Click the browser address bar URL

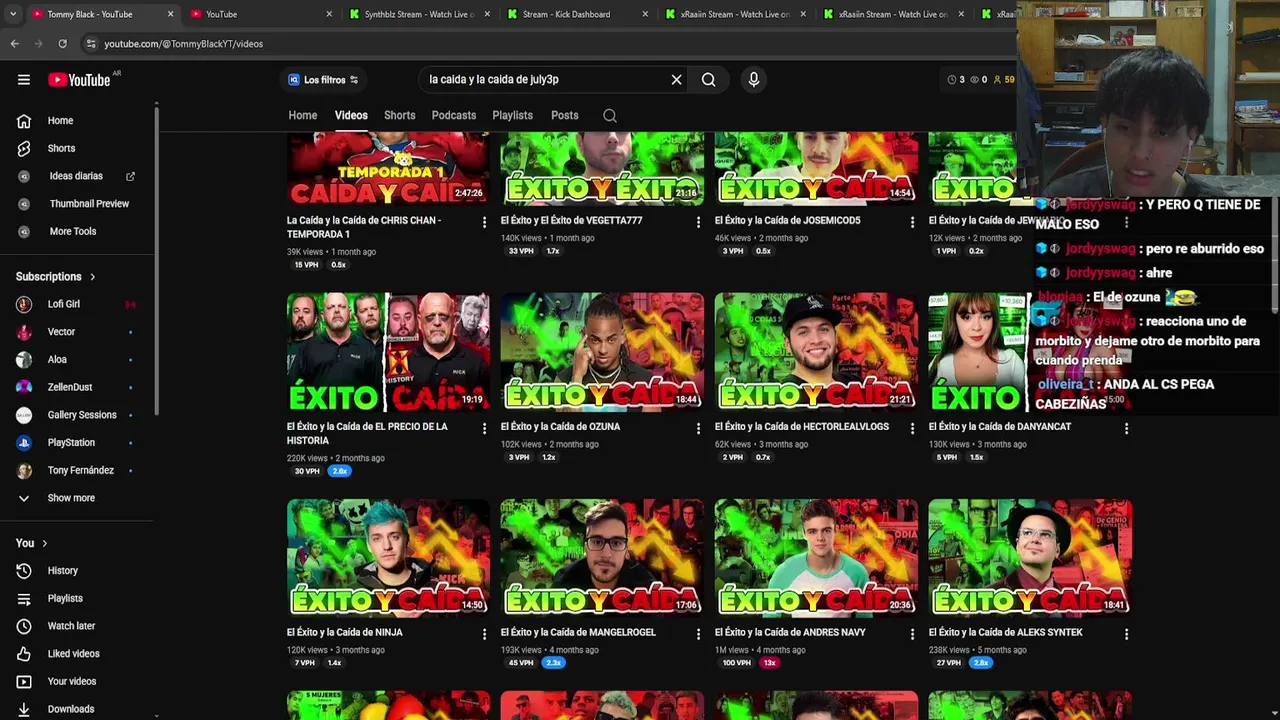[x=184, y=44]
